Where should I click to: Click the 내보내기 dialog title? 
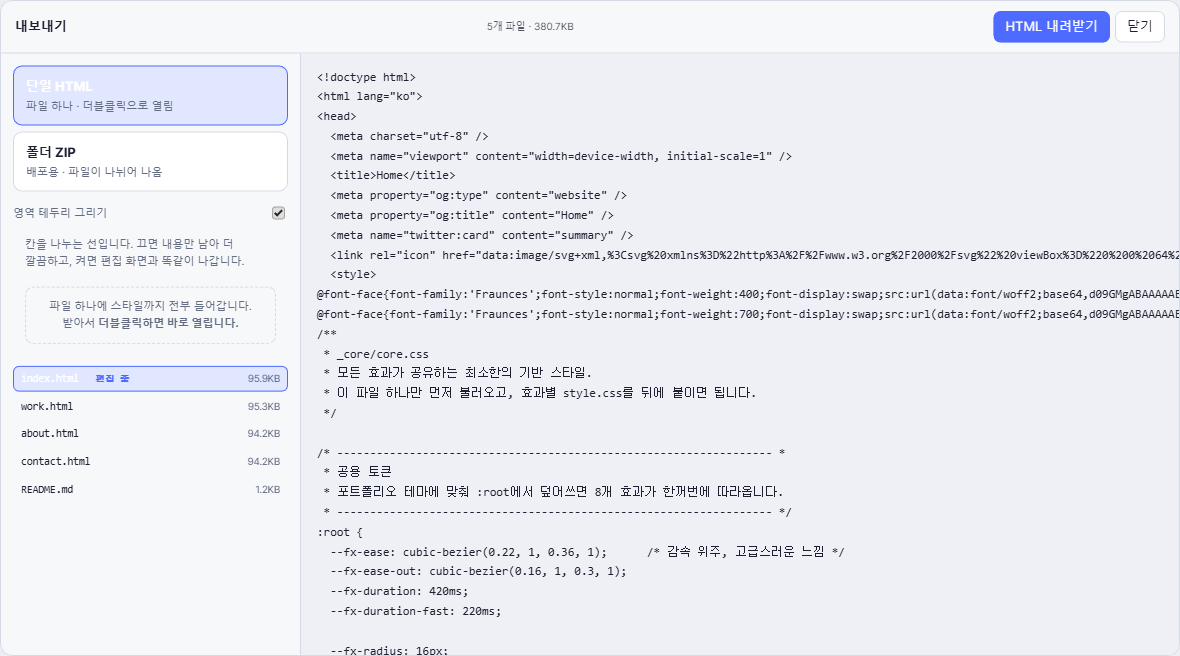point(41,26)
